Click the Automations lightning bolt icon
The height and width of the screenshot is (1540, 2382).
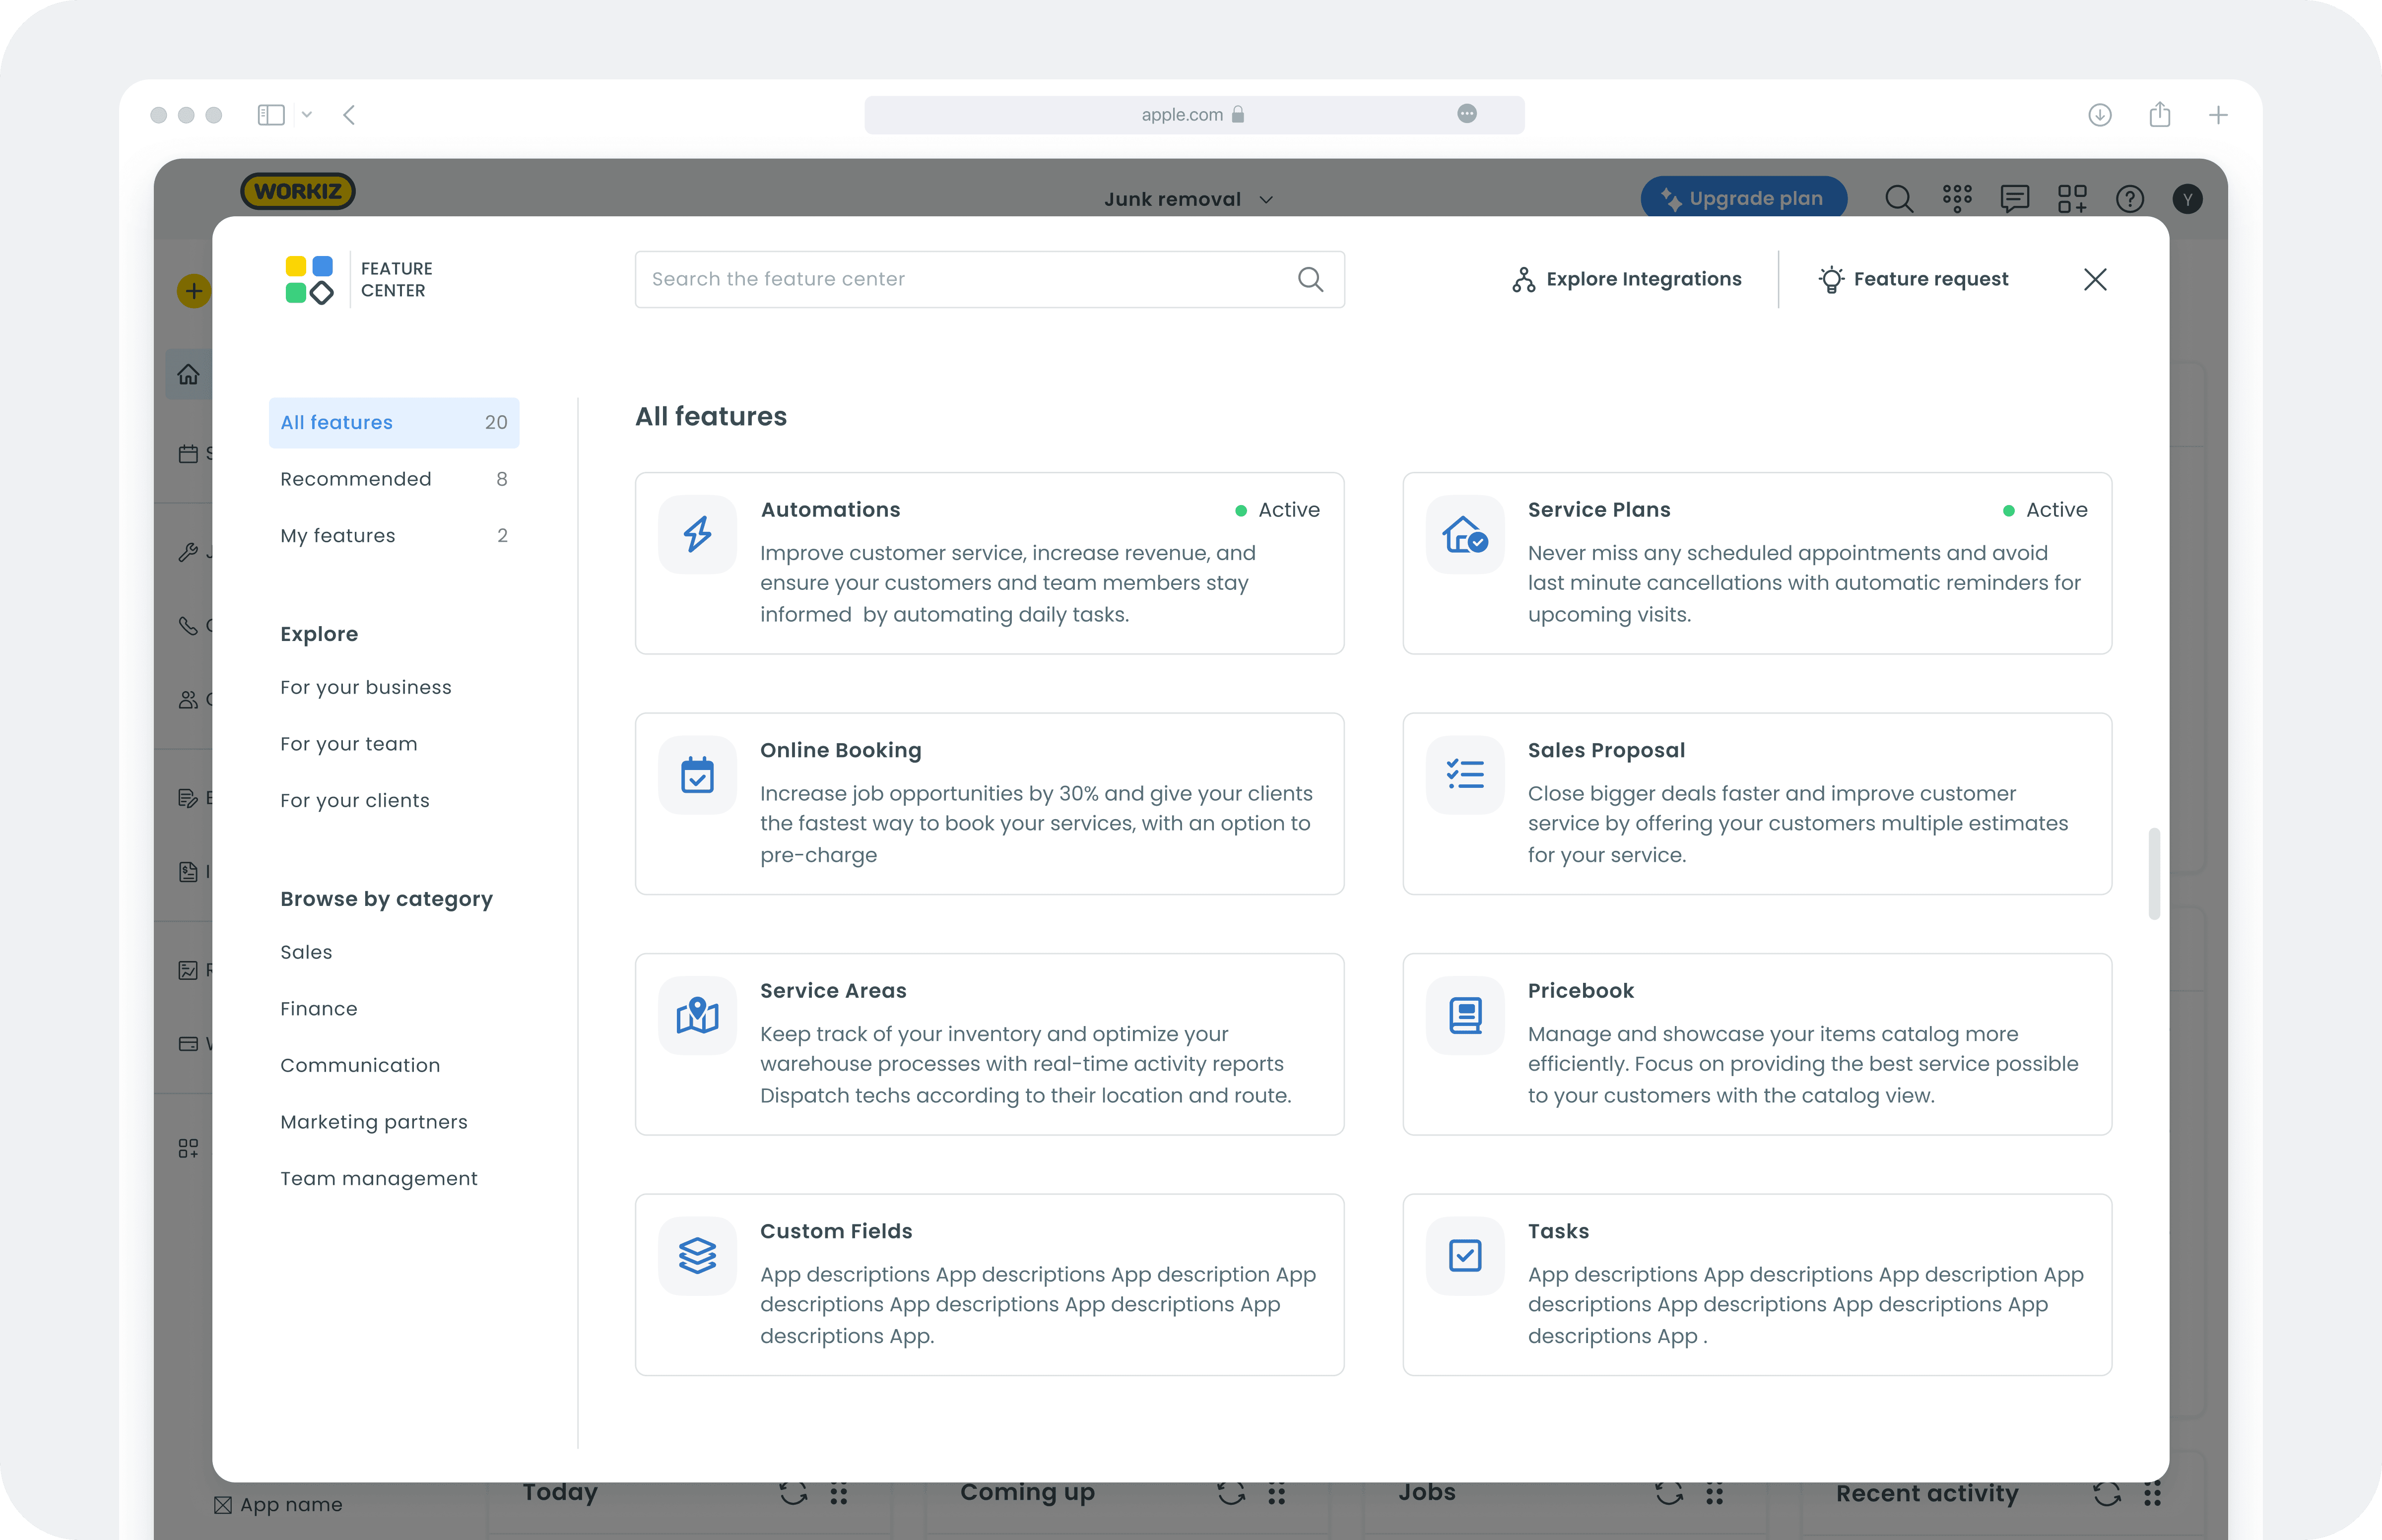tap(697, 534)
